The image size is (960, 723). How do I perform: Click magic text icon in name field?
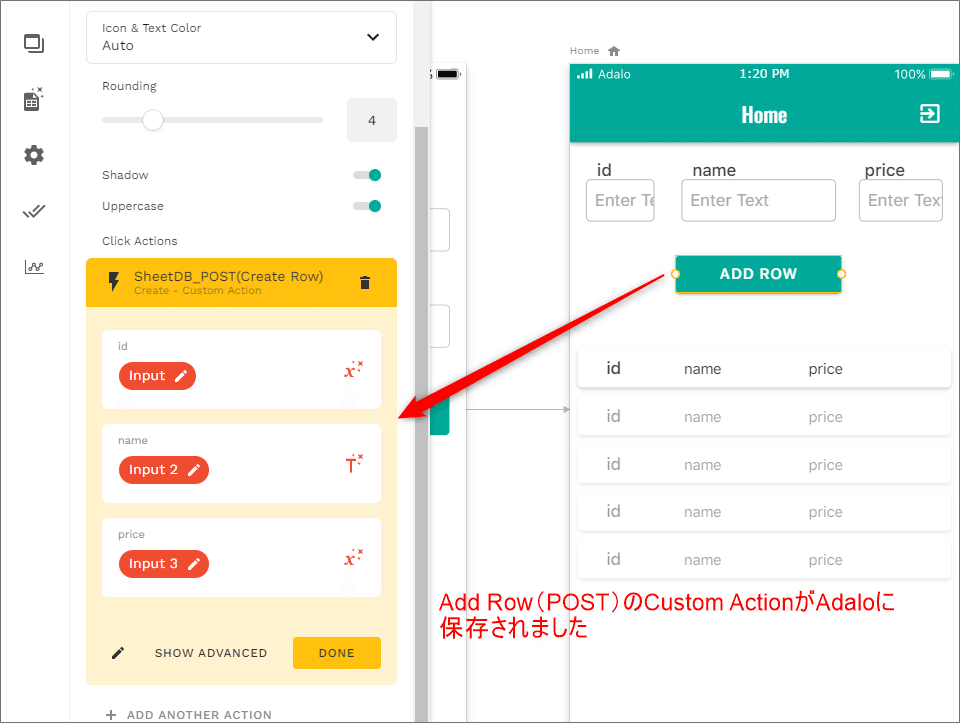click(354, 464)
